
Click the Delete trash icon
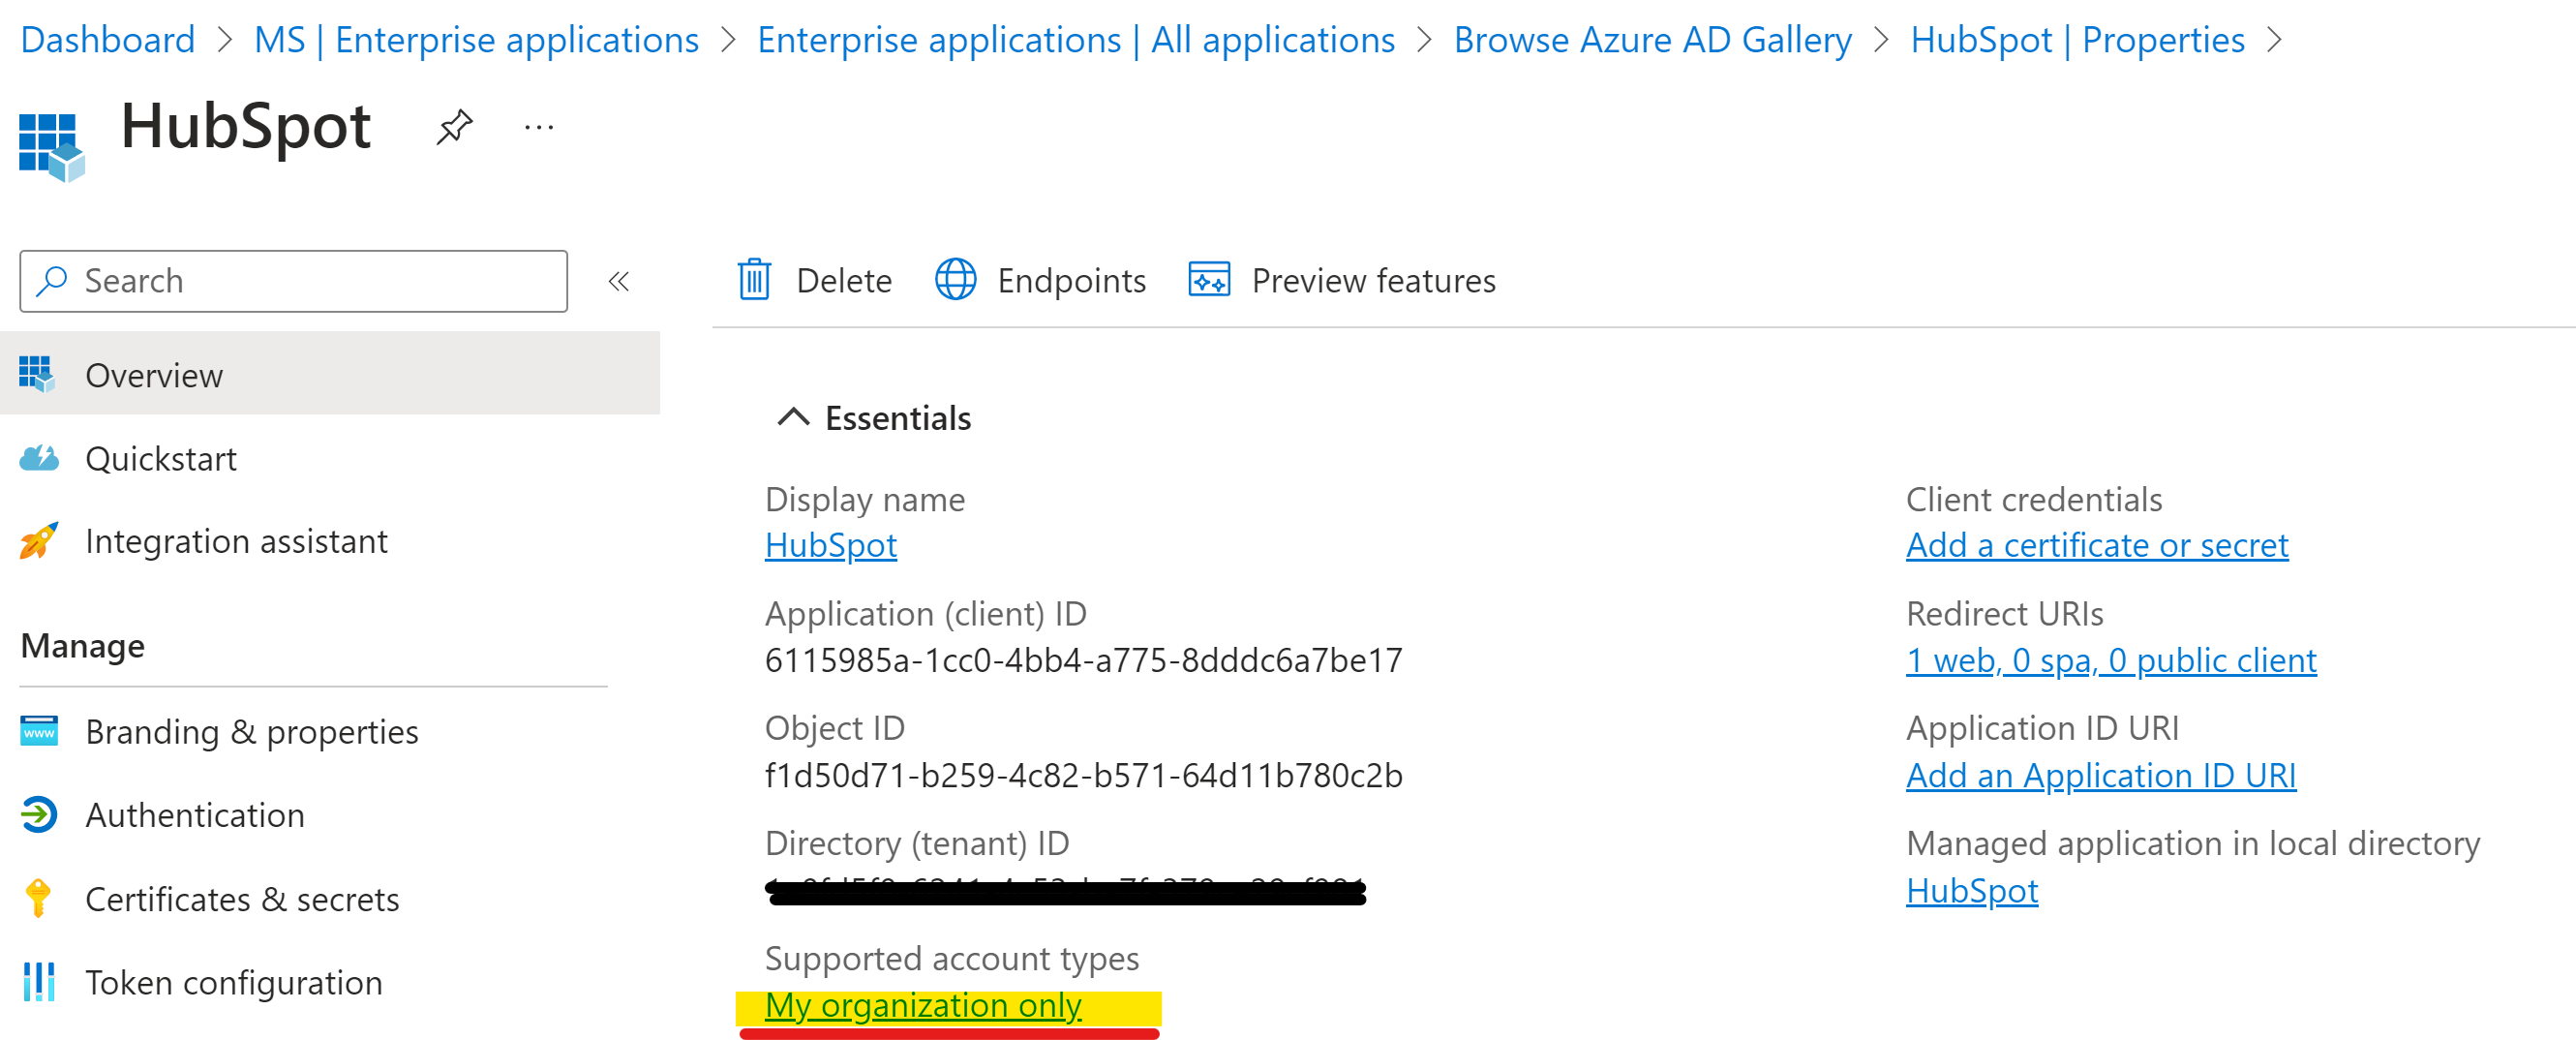click(x=754, y=280)
